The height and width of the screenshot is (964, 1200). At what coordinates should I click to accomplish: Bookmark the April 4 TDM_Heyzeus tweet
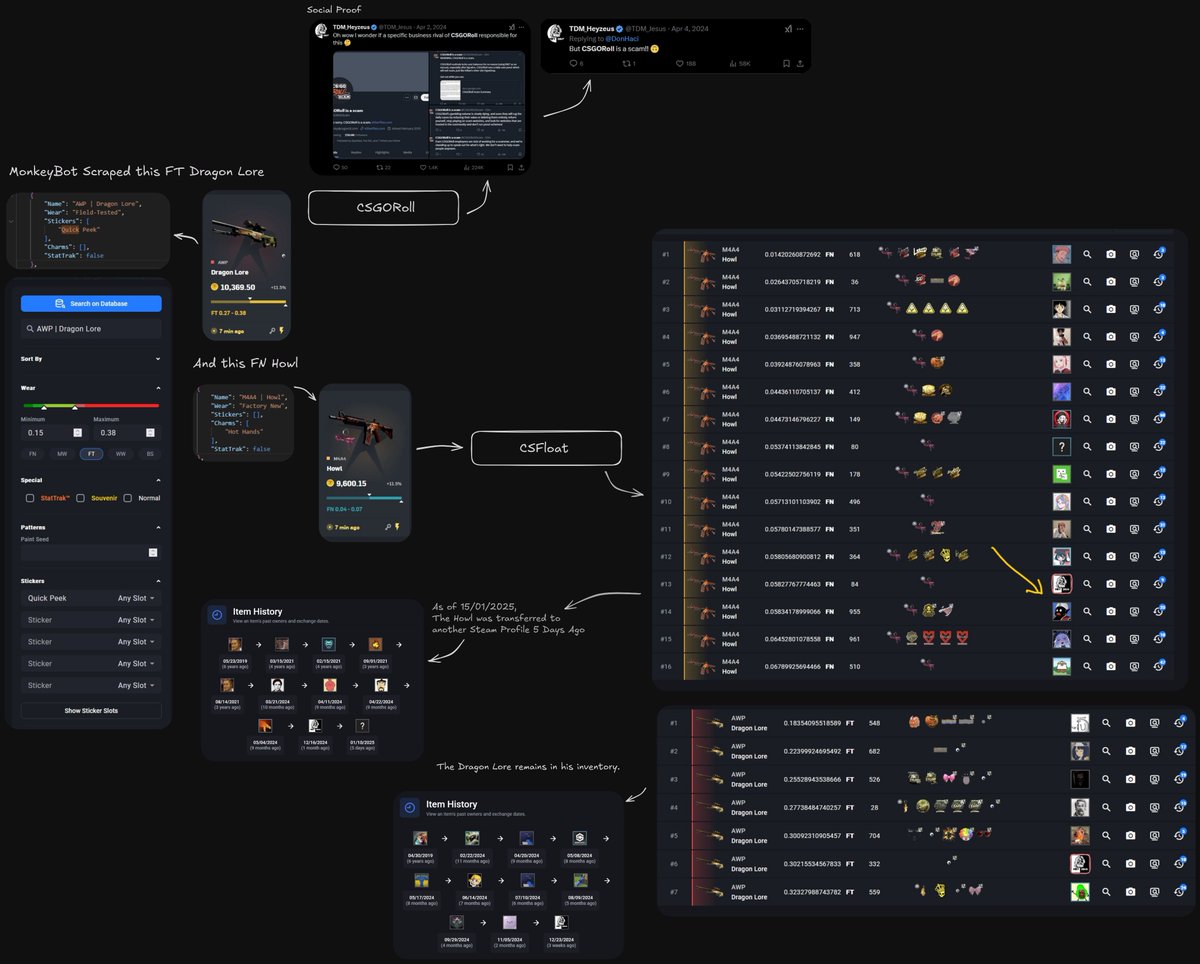pos(786,63)
